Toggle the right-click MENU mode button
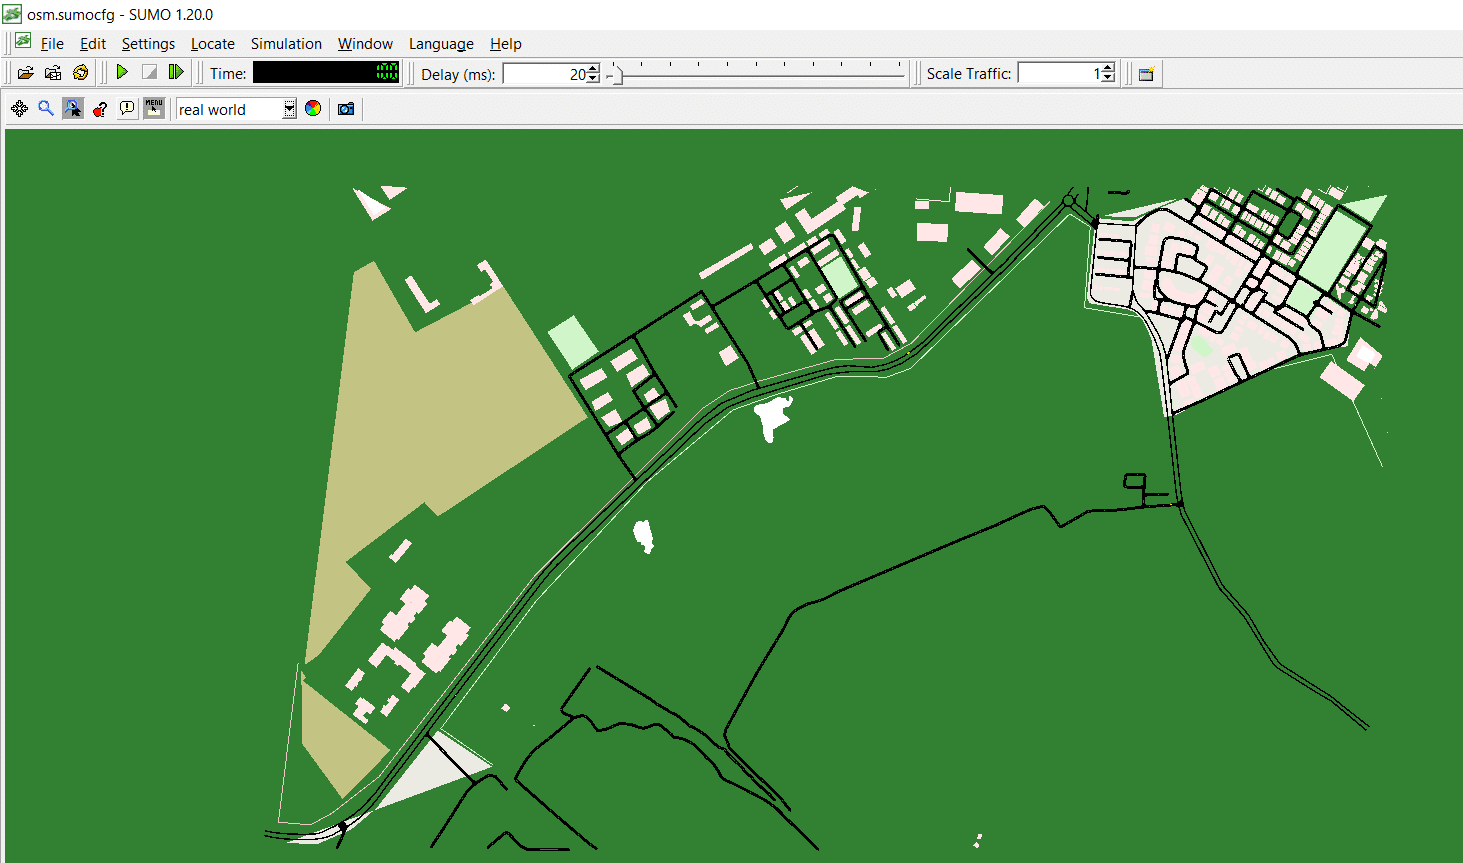This screenshot has width=1463, height=863. tap(154, 109)
